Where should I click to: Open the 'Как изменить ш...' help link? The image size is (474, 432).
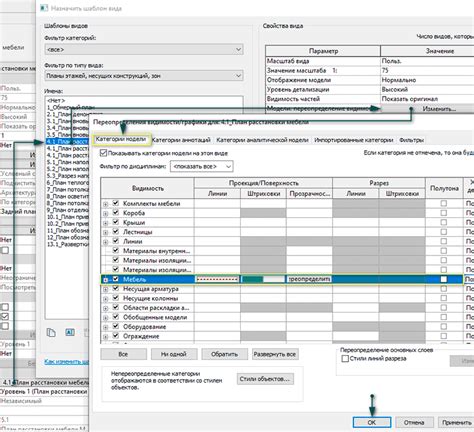point(66,361)
